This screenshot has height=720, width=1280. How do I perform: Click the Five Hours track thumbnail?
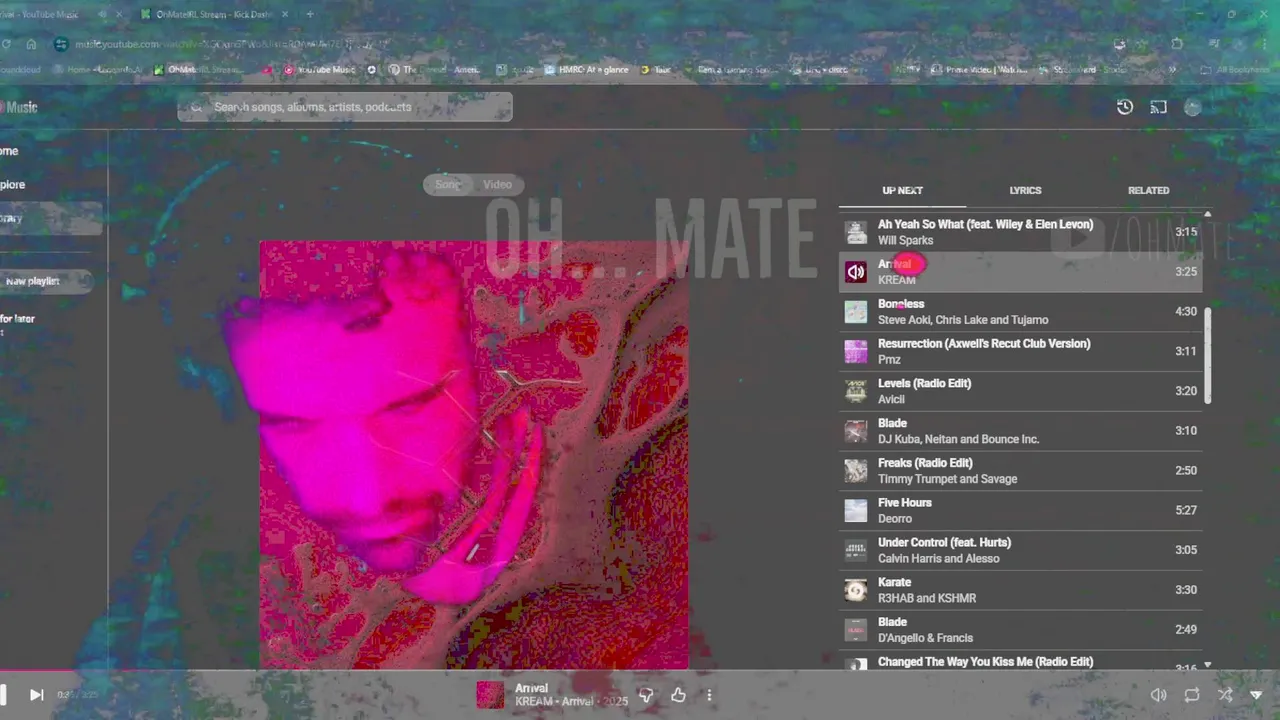[856, 510]
